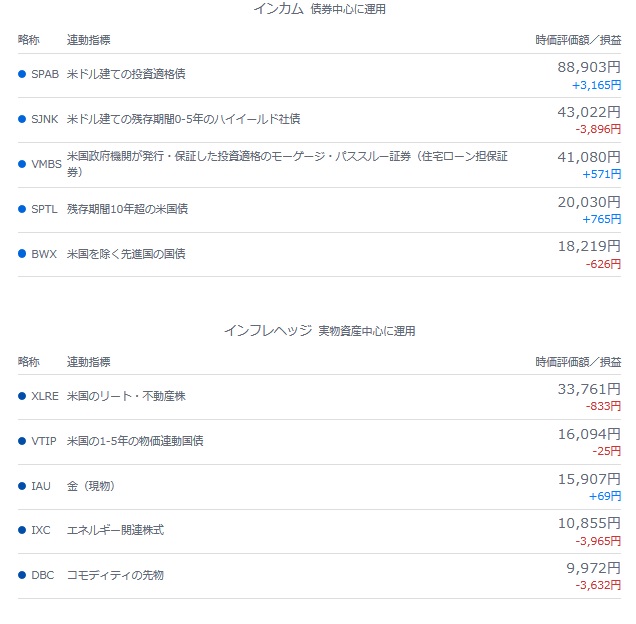Click the blue dot beside VMBS

pyautogui.click(x=22, y=164)
